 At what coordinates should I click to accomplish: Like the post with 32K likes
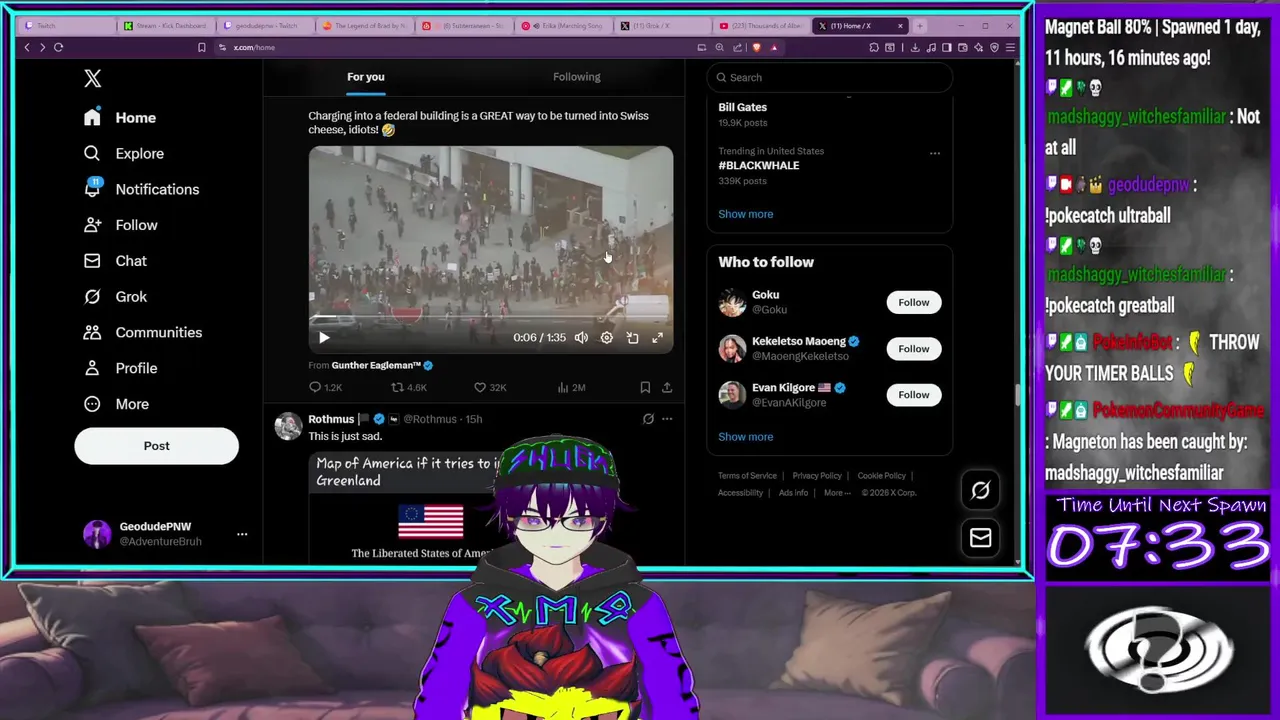(x=490, y=387)
